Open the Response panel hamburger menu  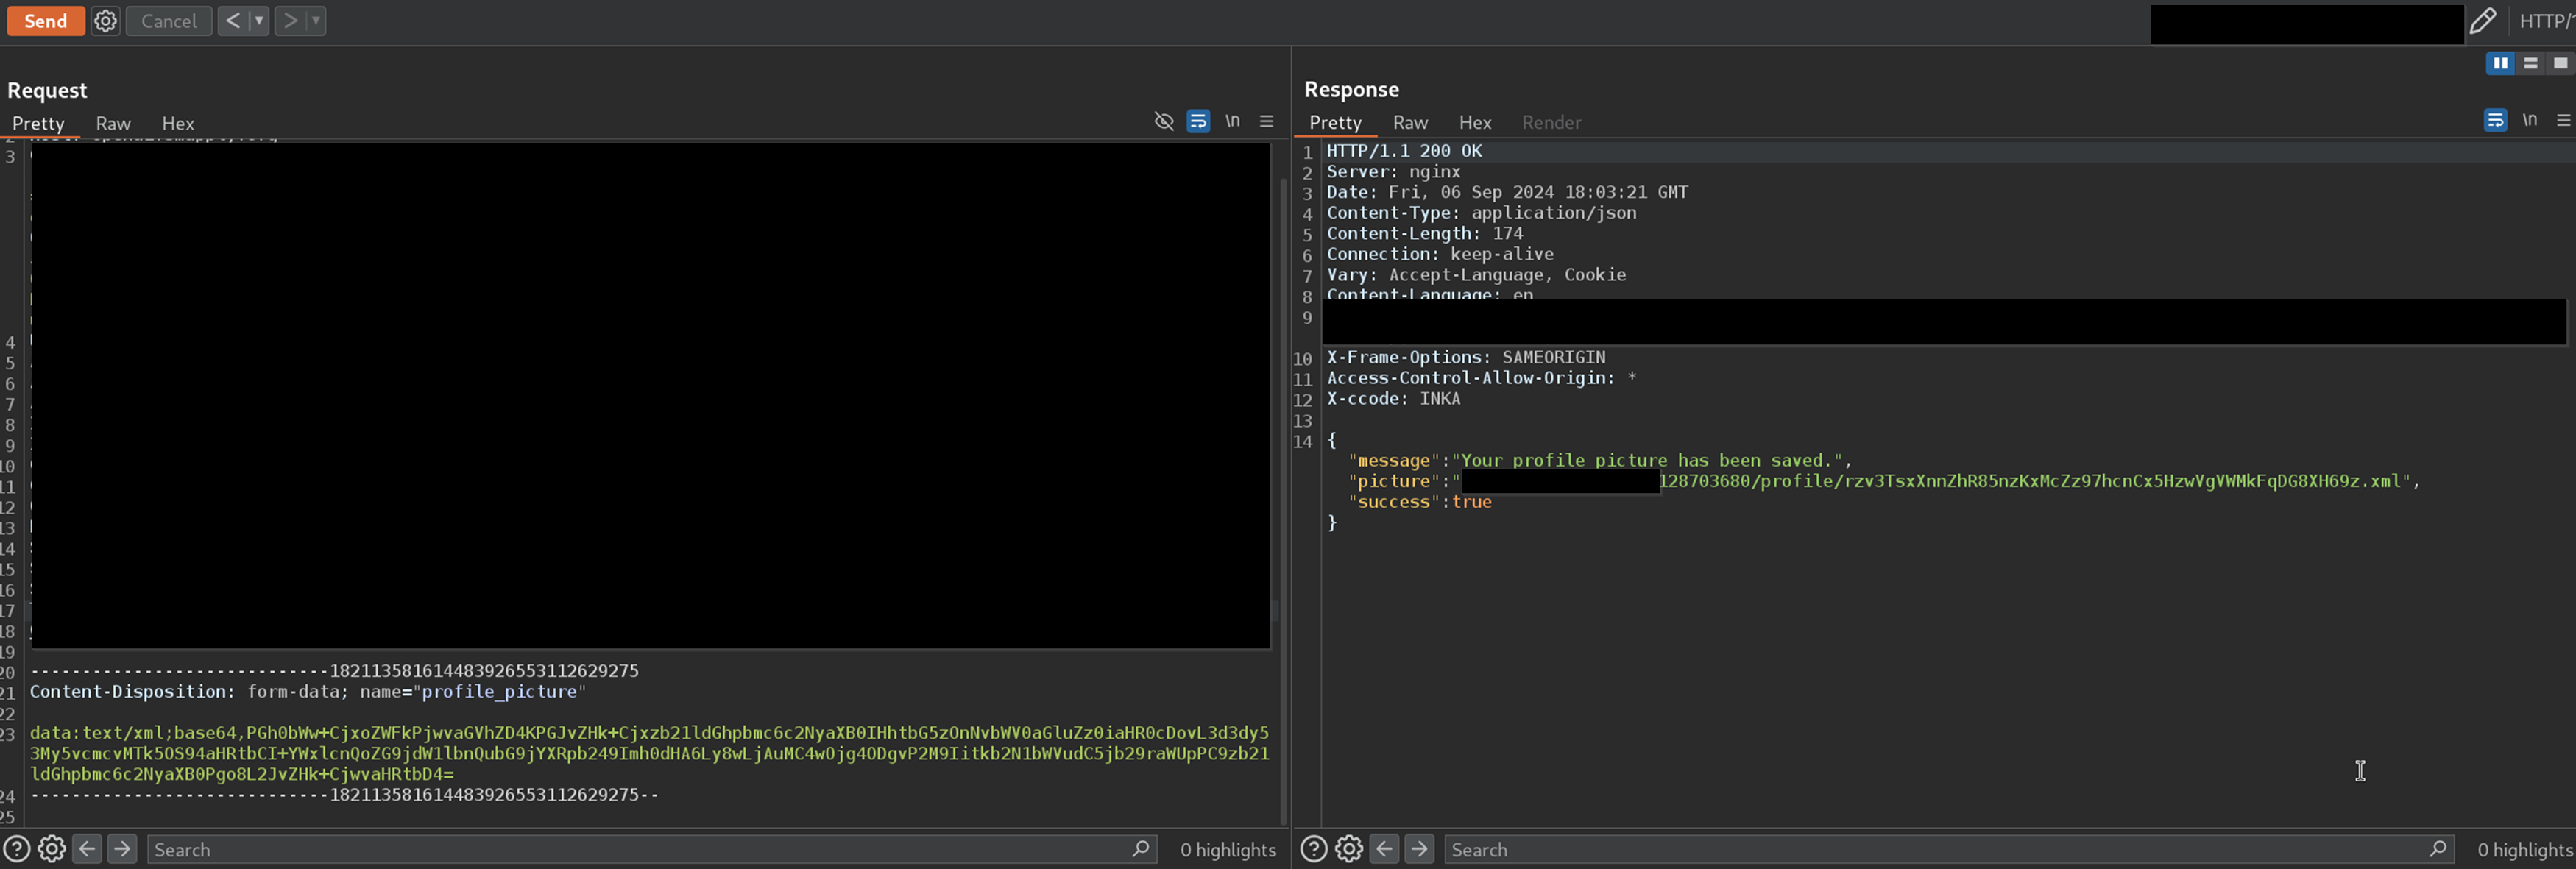[2563, 120]
